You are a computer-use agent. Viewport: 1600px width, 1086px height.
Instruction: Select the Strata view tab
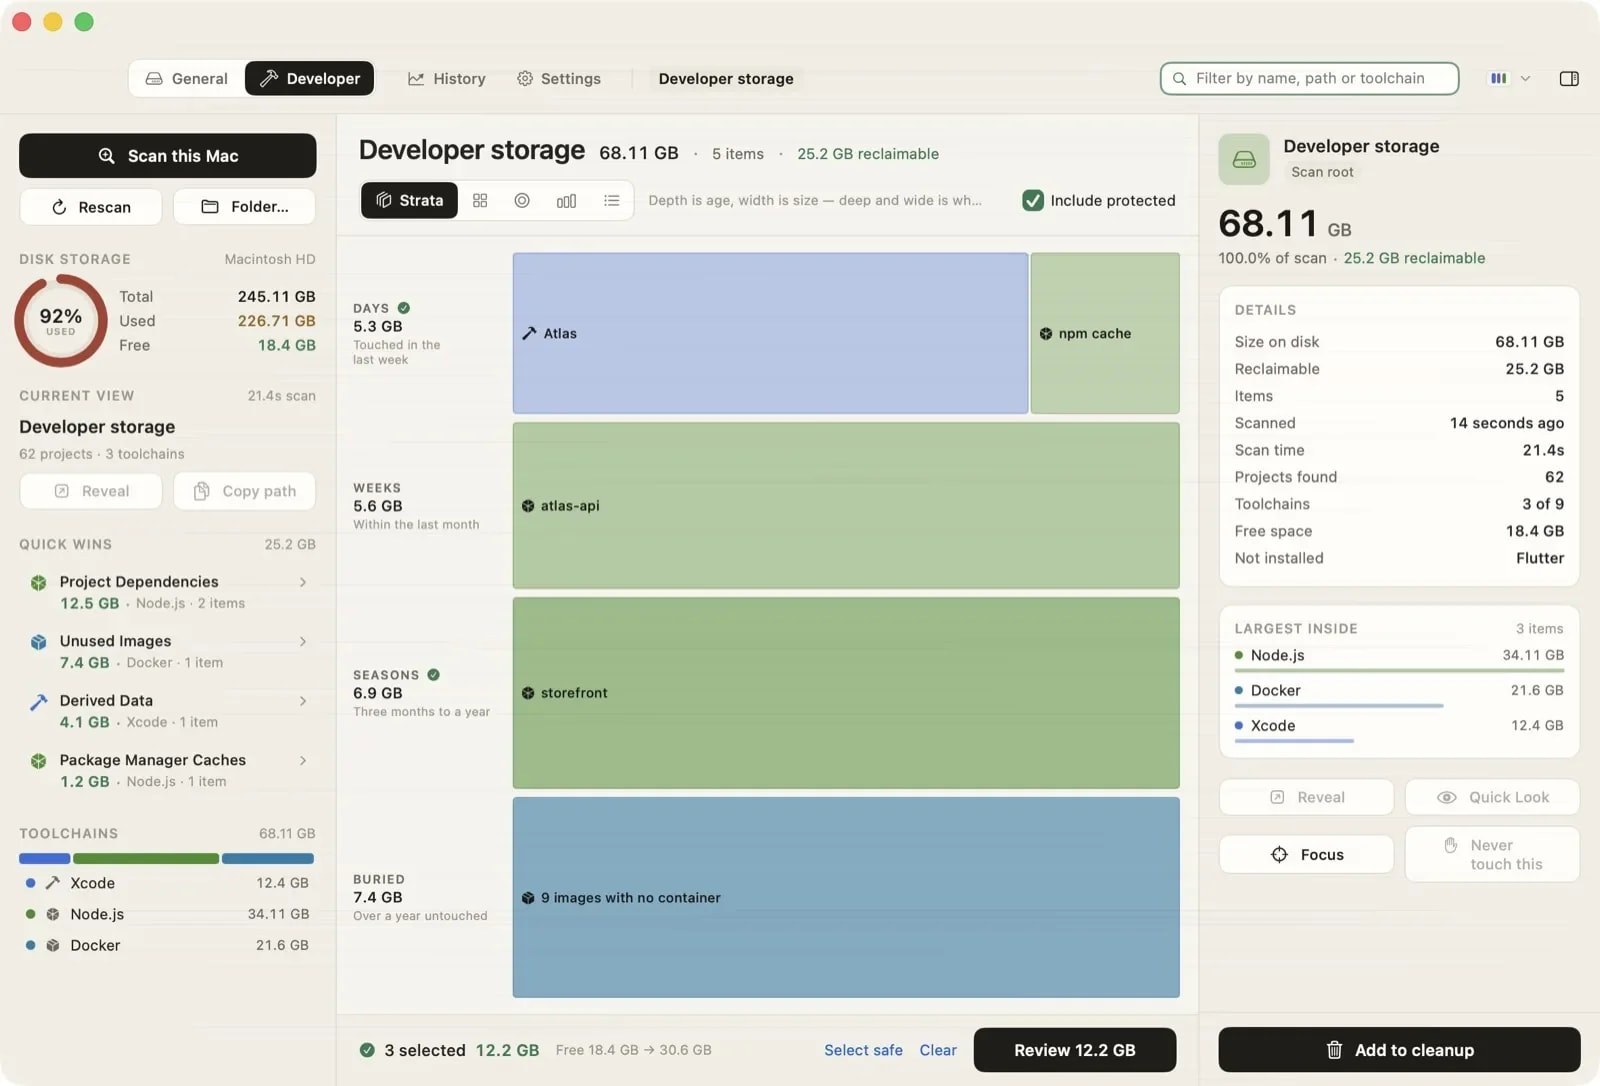click(x=409, y=200)
